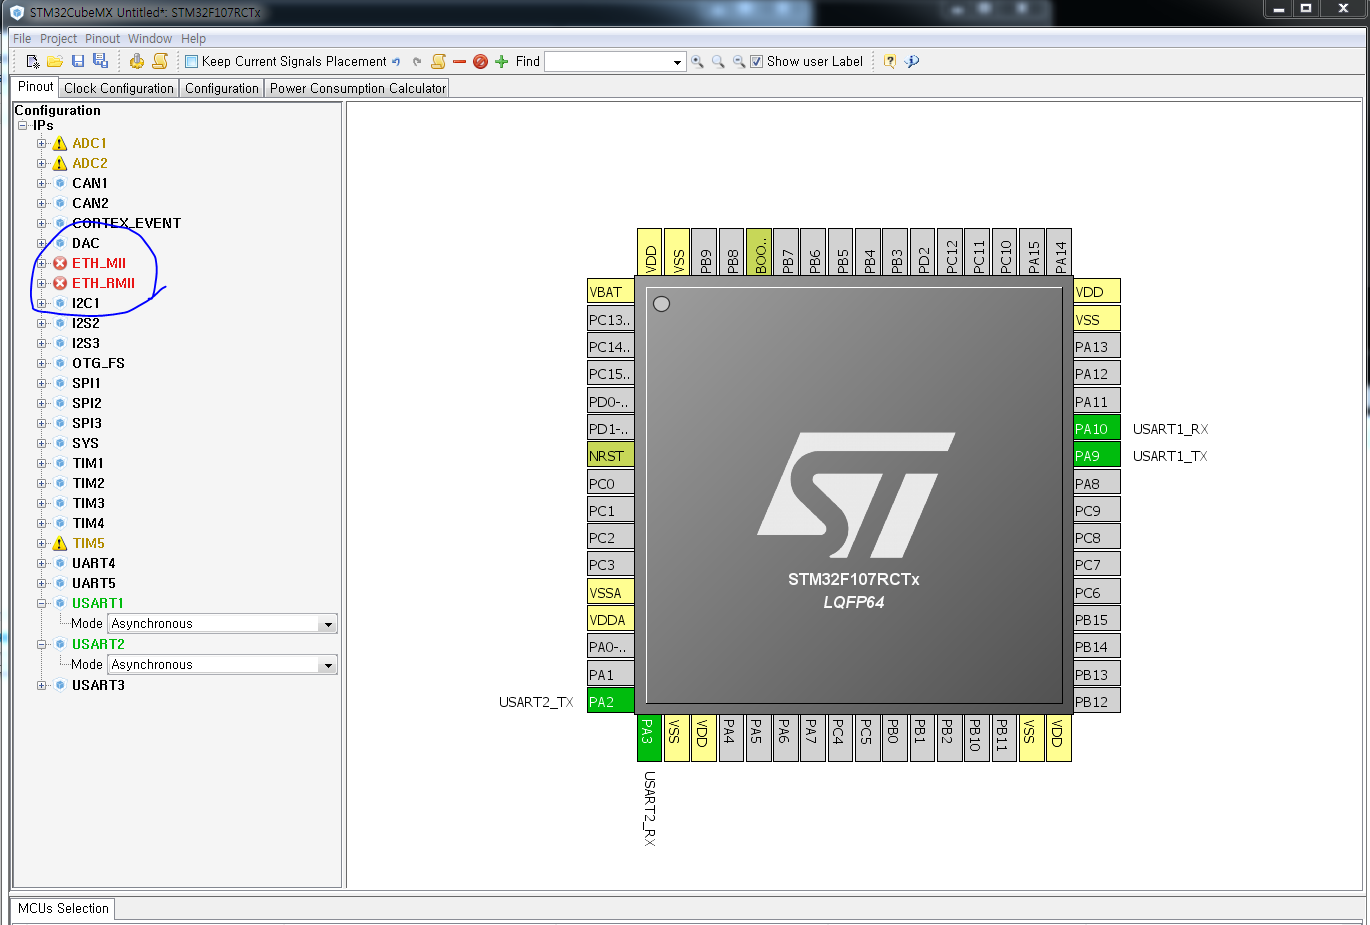This screenshot has width=1370, height=925.
Task: Click pin PA9 on the chip
Action: (x=1096, y=455)
